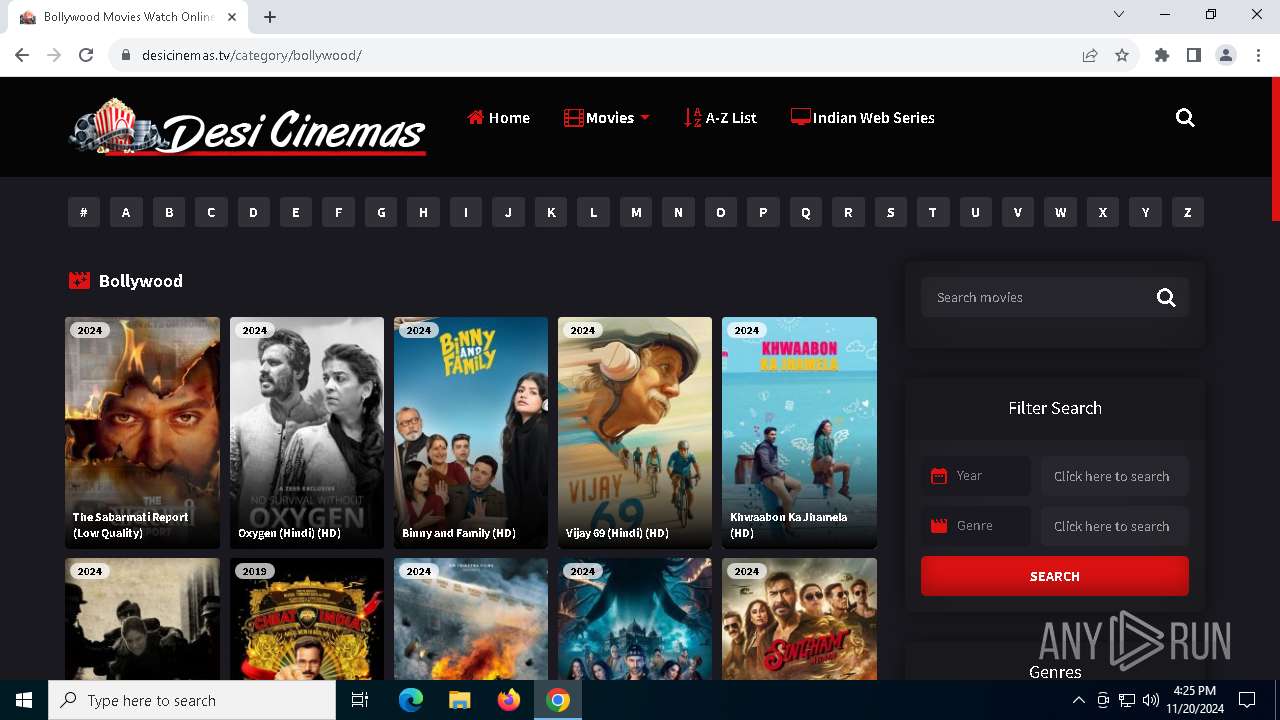Viewport: 1280px width, 720px height.
Task: Close the Bollywood Movies tab
Action: click(232, 17)
